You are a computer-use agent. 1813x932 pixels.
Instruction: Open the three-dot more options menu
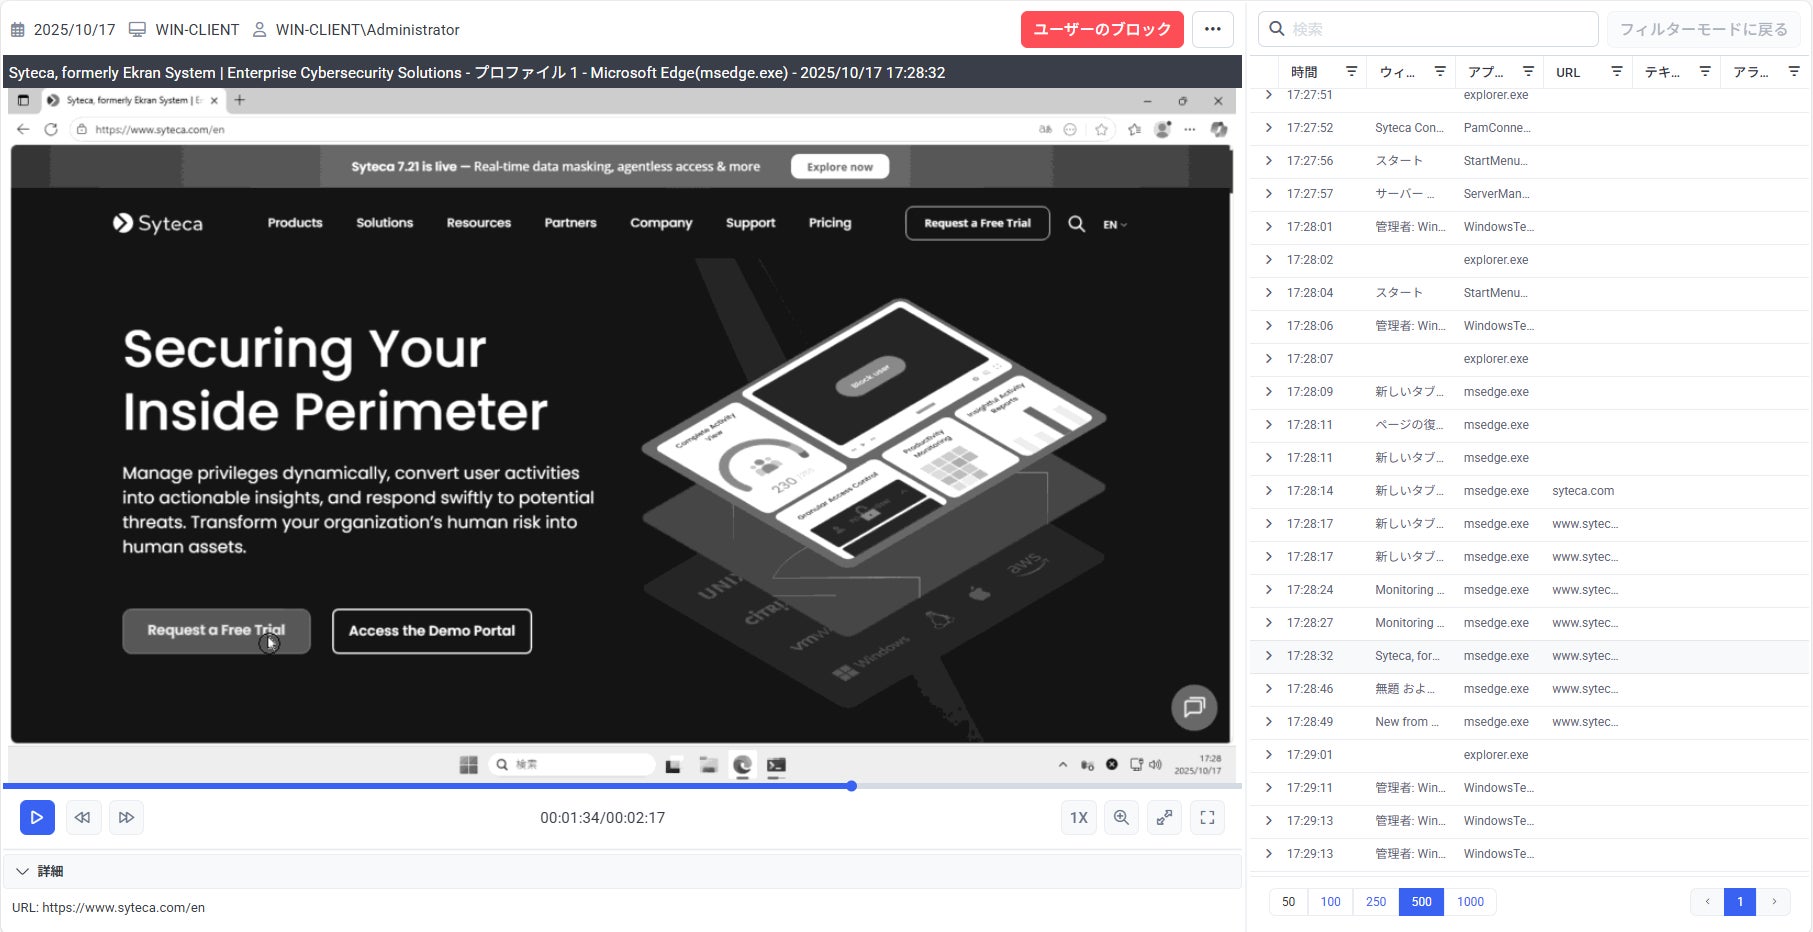pos(1212,29)
